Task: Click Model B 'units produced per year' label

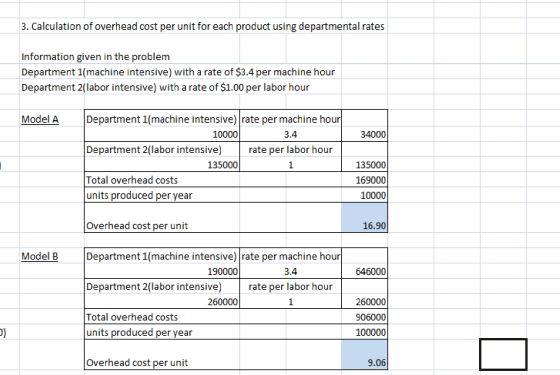Action: 139,332
